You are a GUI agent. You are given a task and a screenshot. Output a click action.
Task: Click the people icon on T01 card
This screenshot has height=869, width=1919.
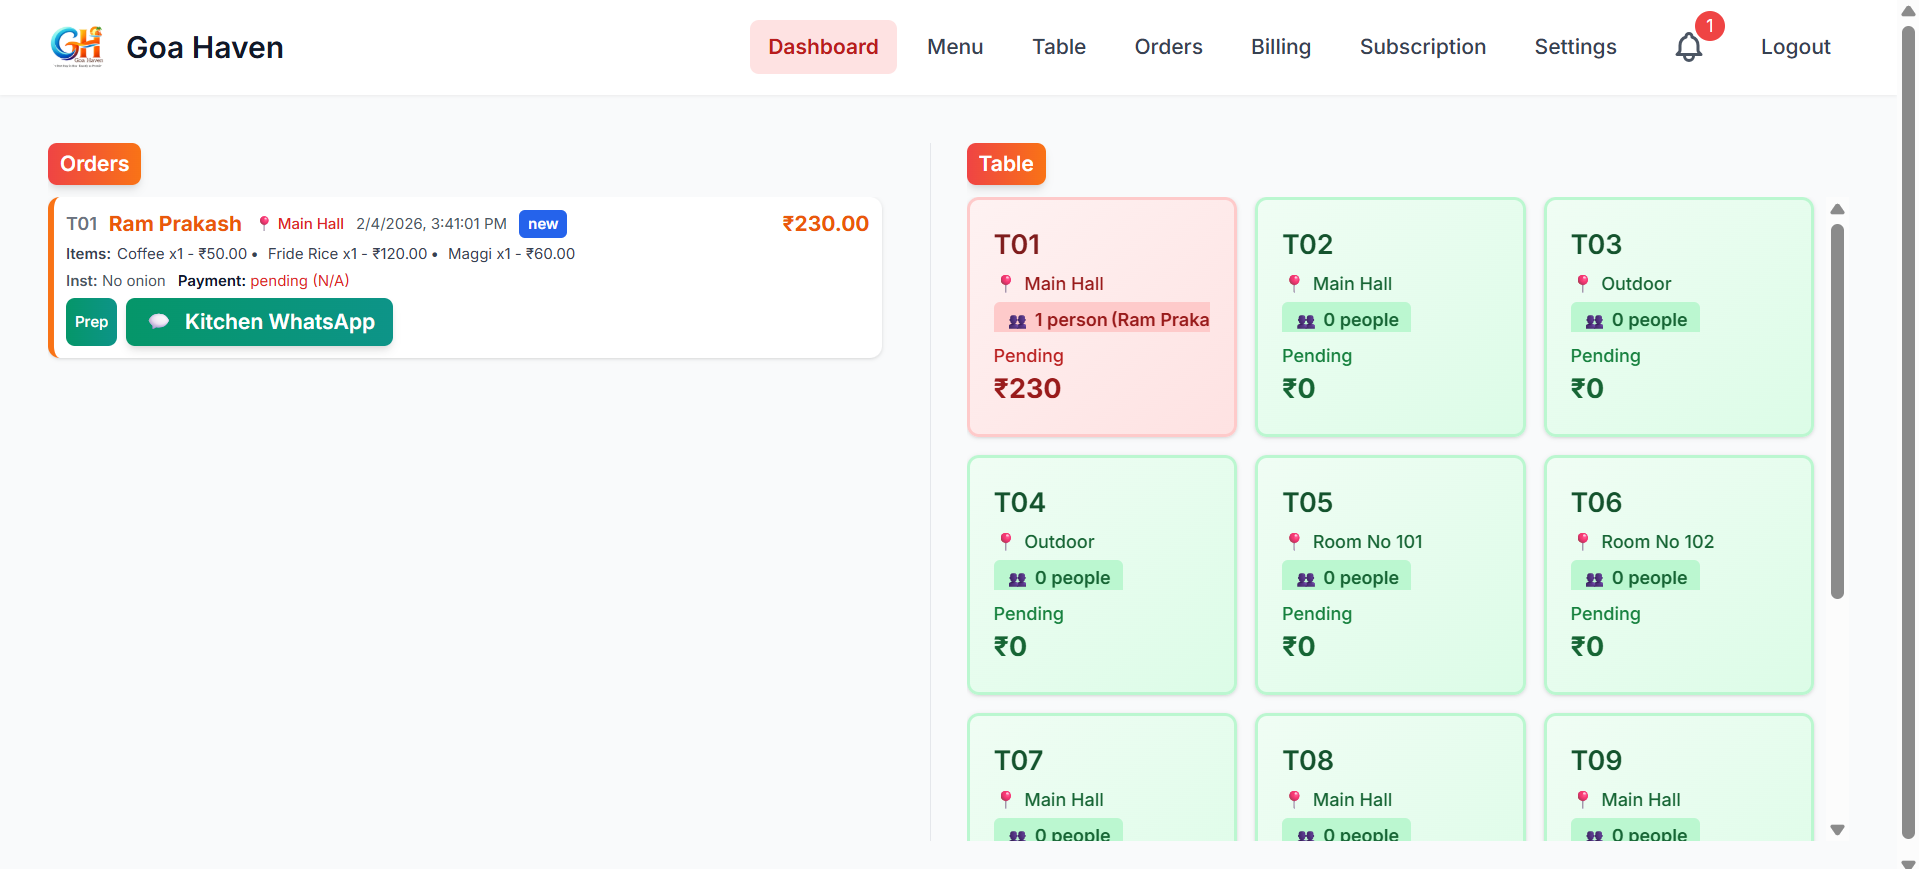click(1017, 321)
